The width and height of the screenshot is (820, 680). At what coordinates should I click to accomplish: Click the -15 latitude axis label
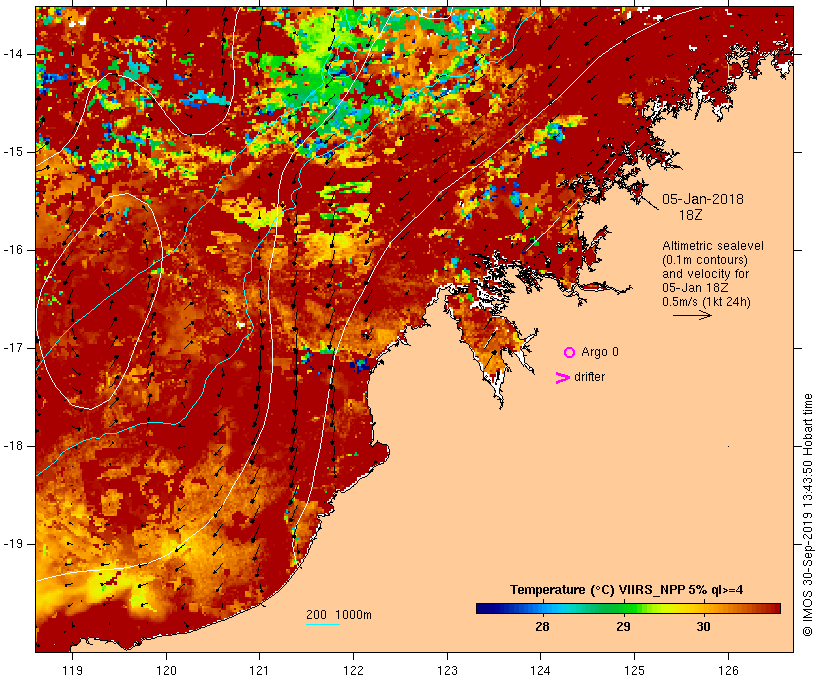(12, 152)
